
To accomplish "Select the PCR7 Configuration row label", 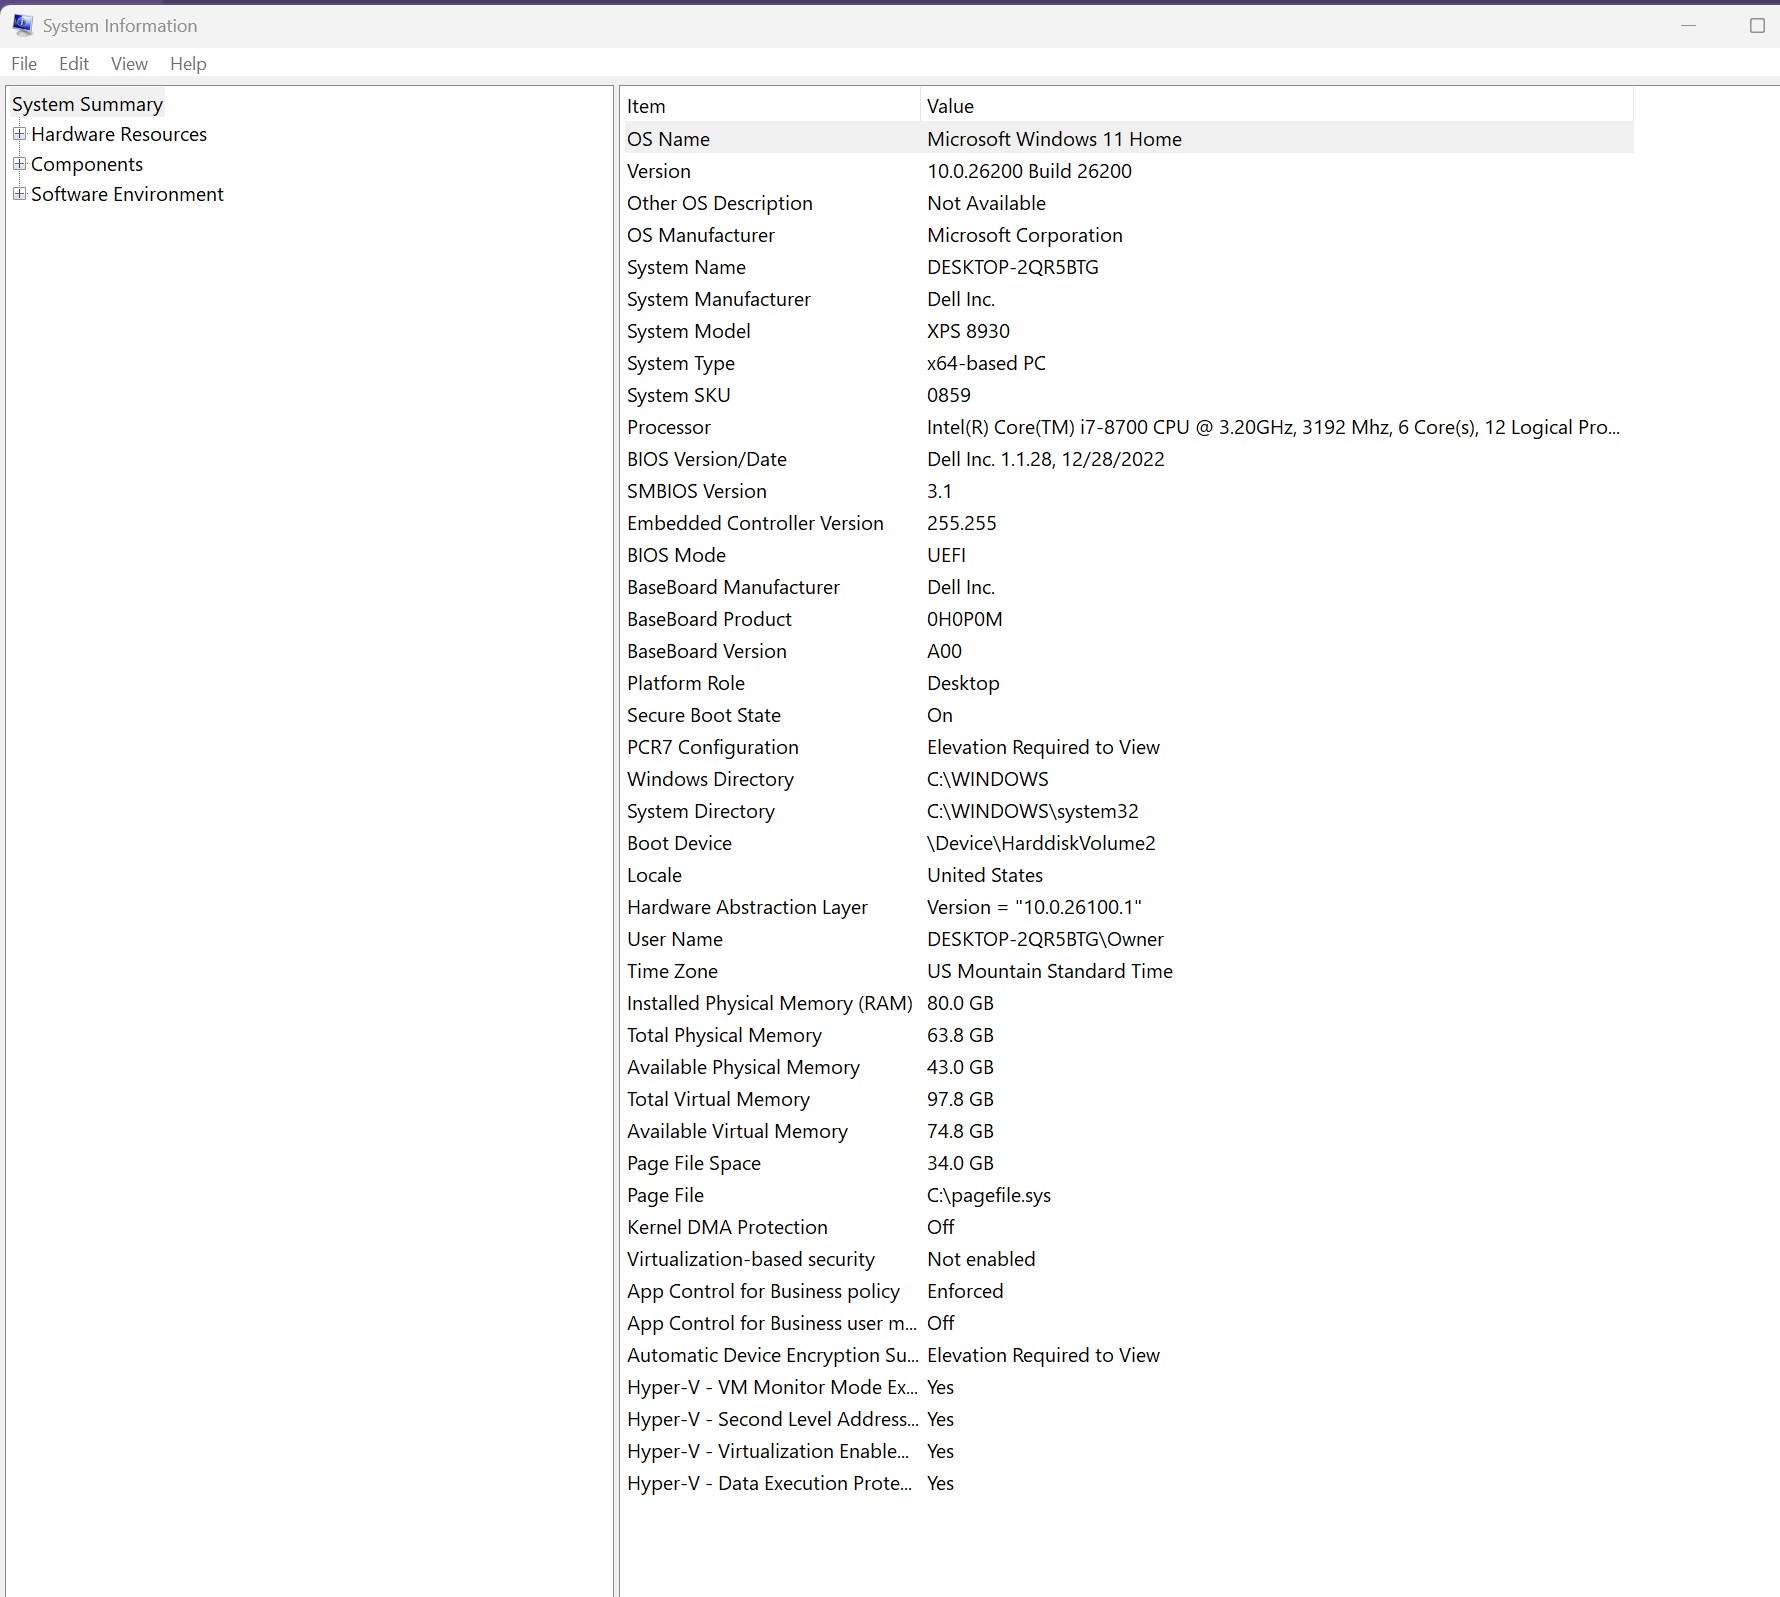I will coord(712,747).
